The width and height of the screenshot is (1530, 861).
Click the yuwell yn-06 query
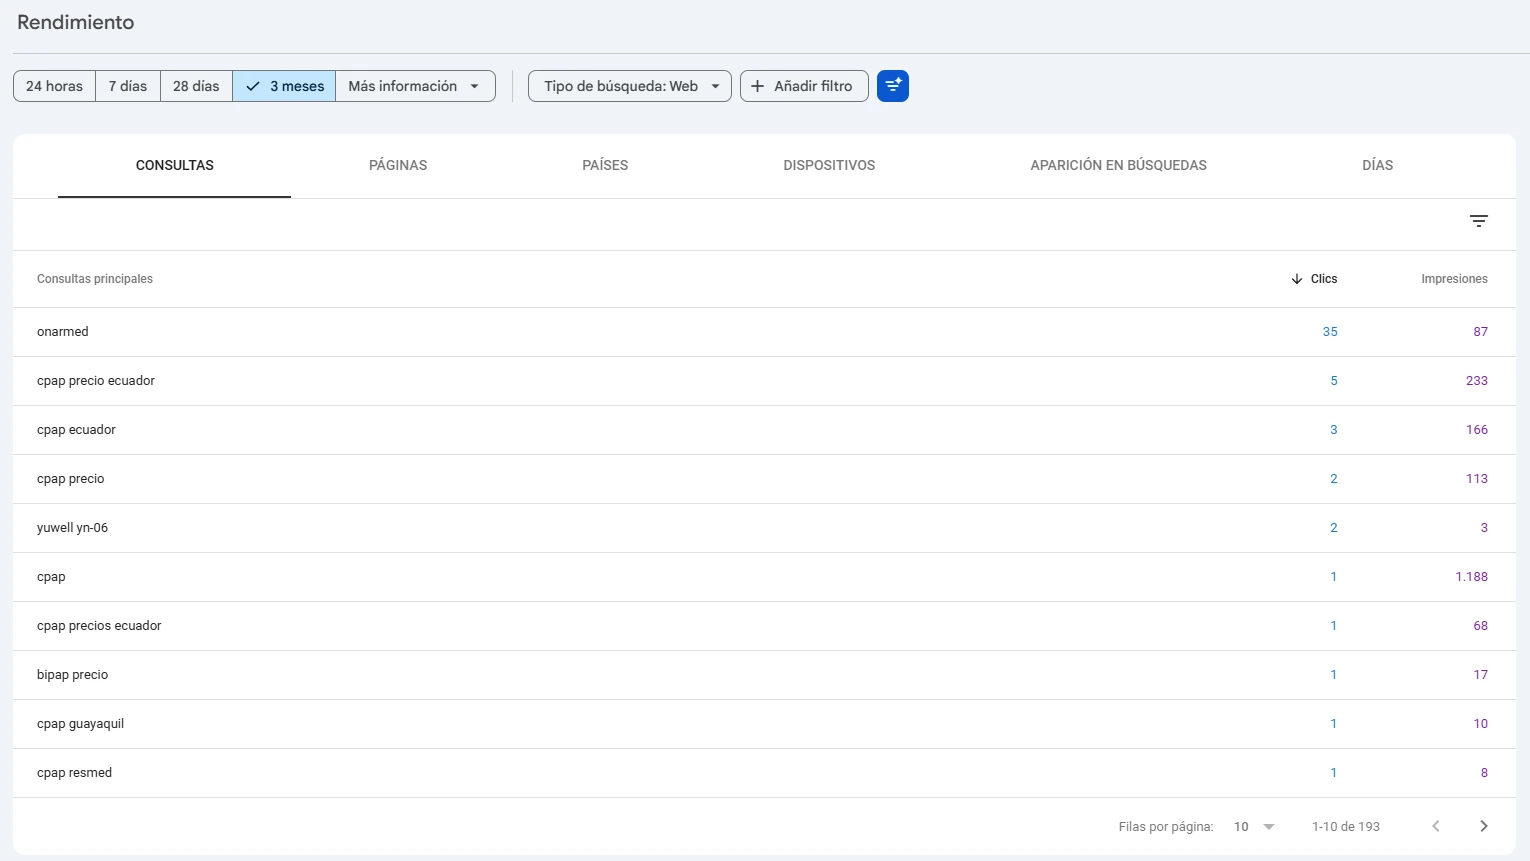72,528
